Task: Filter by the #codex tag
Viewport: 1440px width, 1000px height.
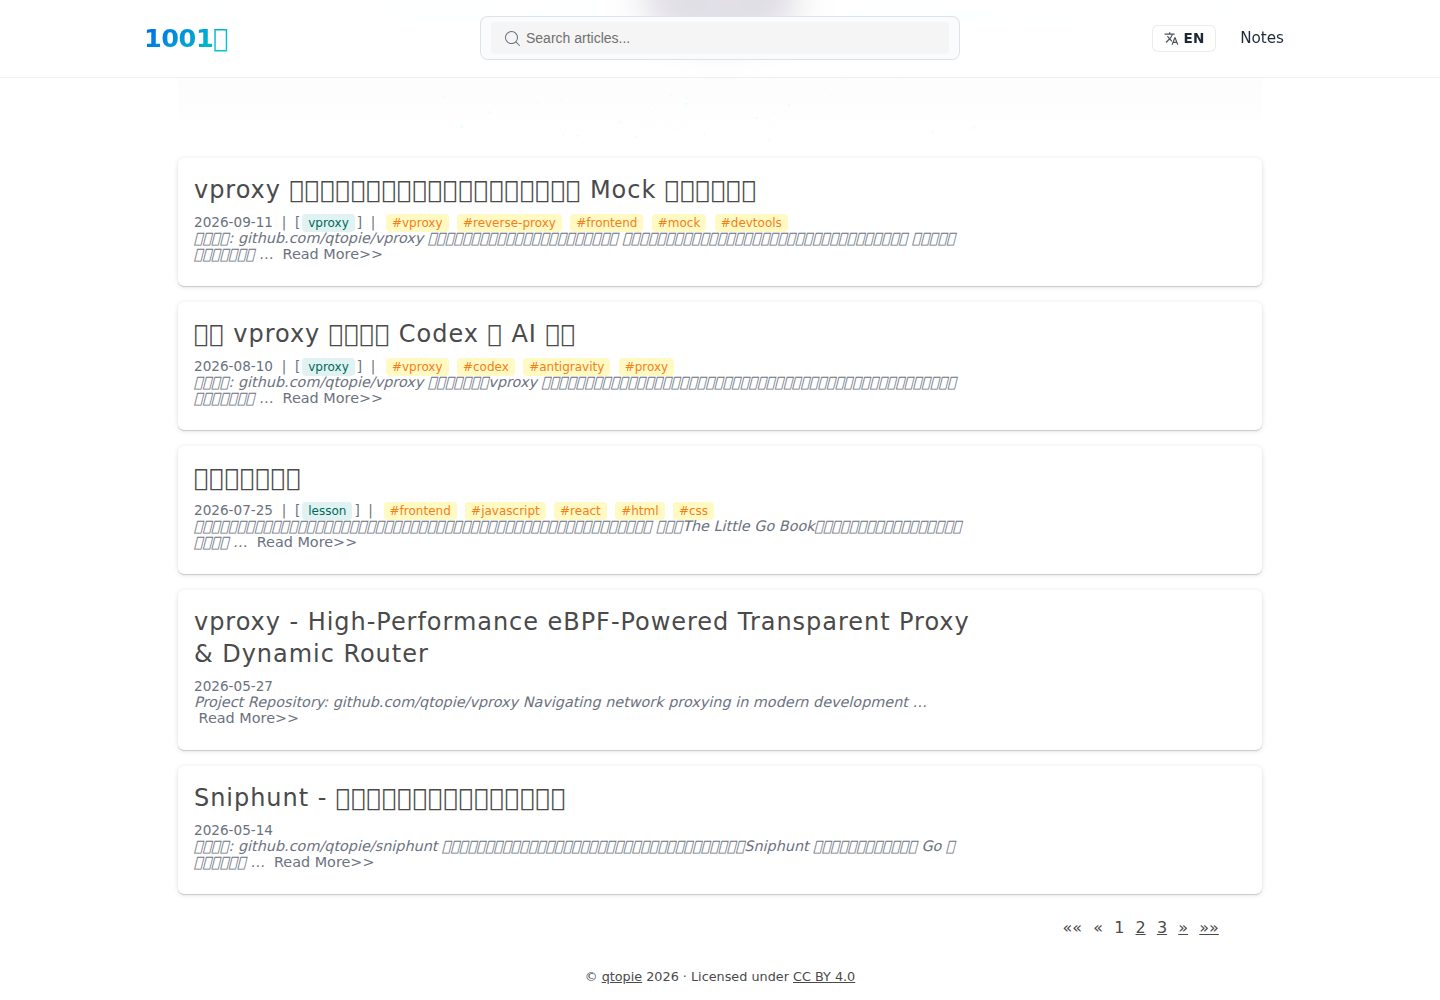Action: click(486, 367)
